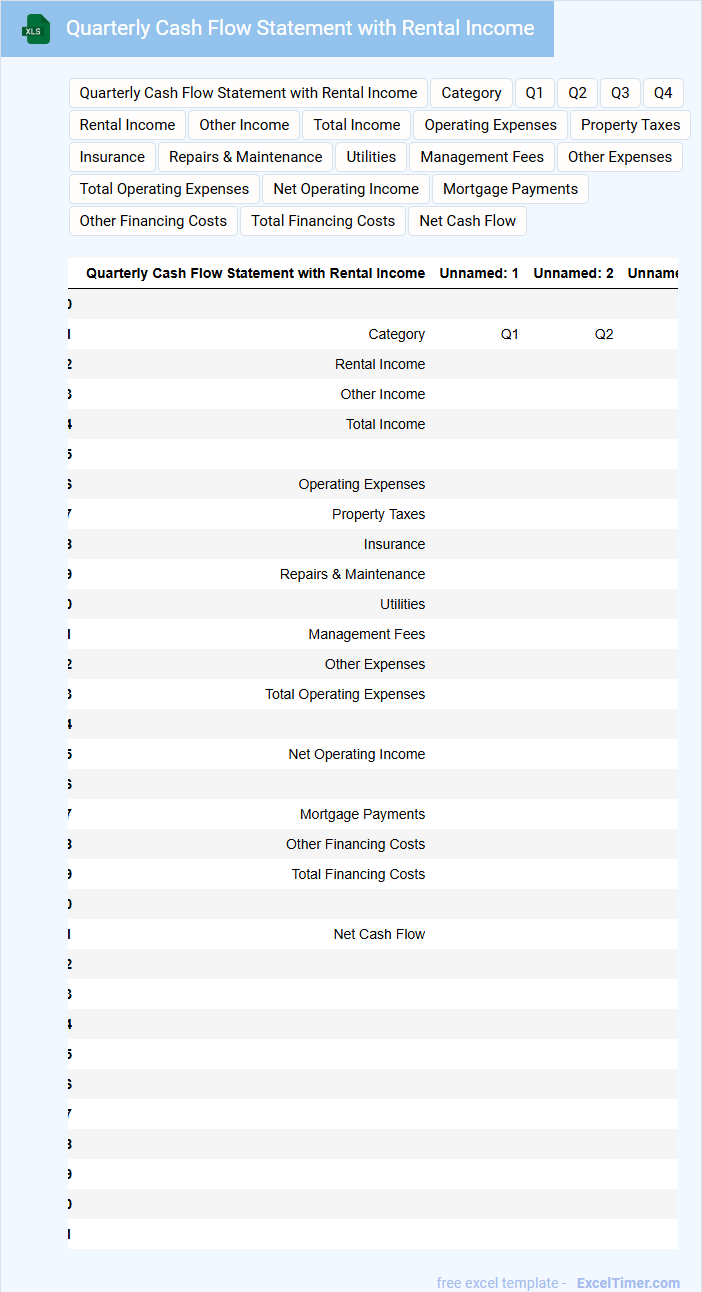Select the Total Operating Expenses table cell

point(345,694)
